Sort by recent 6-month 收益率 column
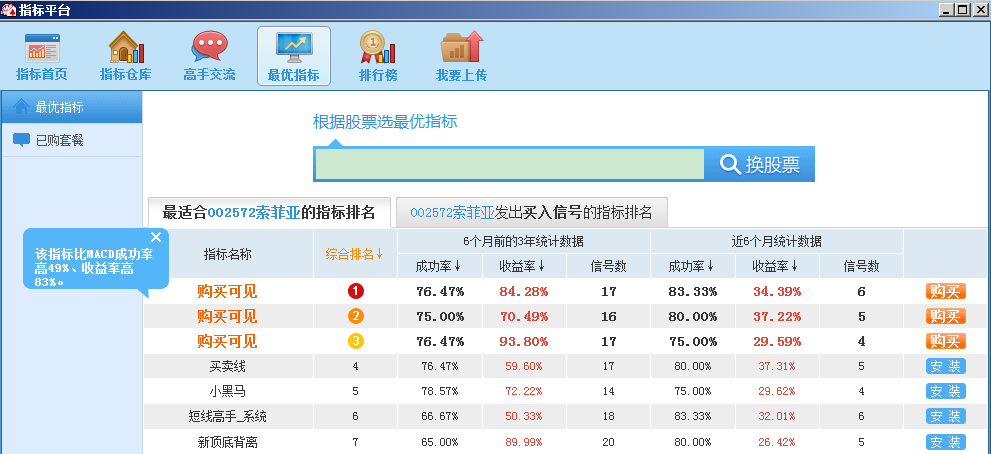991x454 pixels. pyautogui.click(x=775, y=266)
